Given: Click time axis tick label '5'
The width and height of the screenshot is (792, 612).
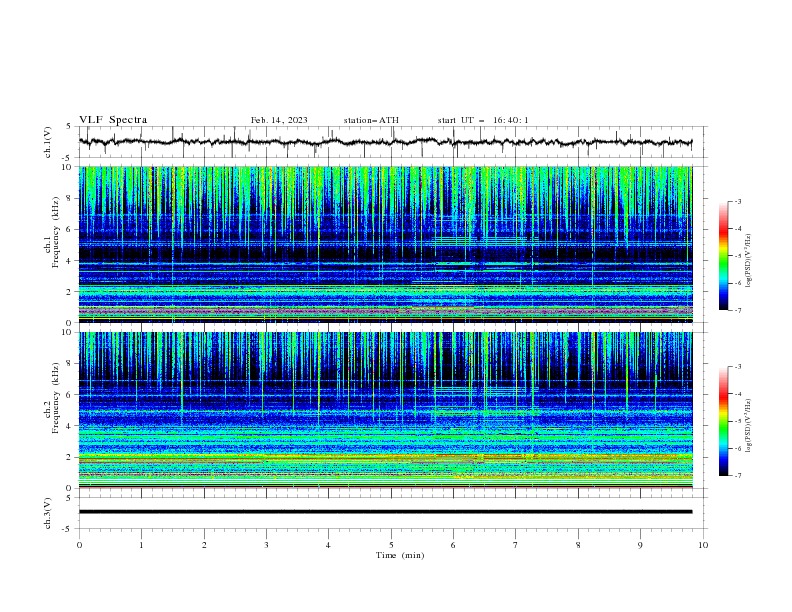Looking at the screenshot, I should tap(391, 545).
